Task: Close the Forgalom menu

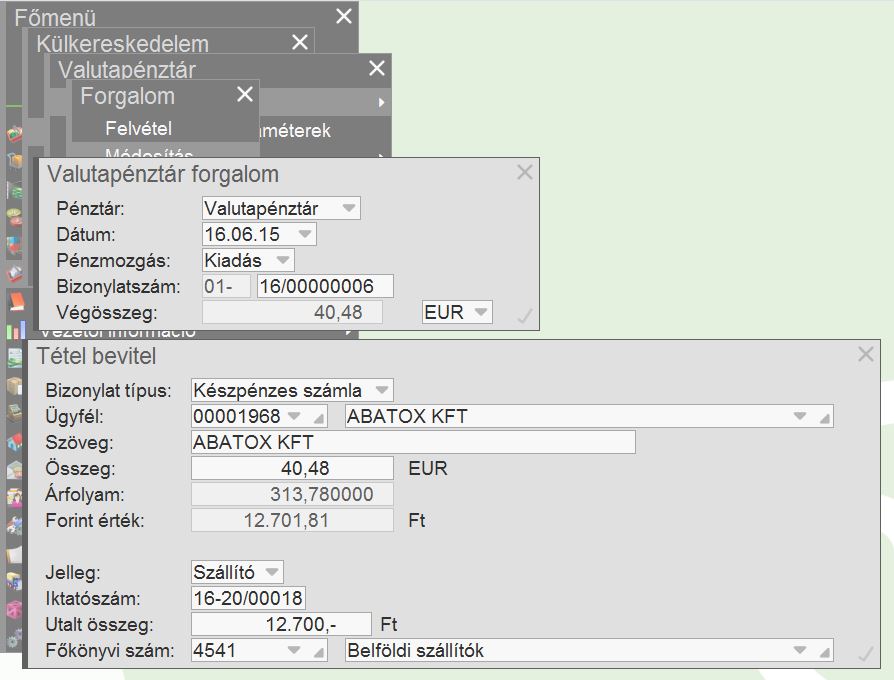Action: tap(245, 94)
